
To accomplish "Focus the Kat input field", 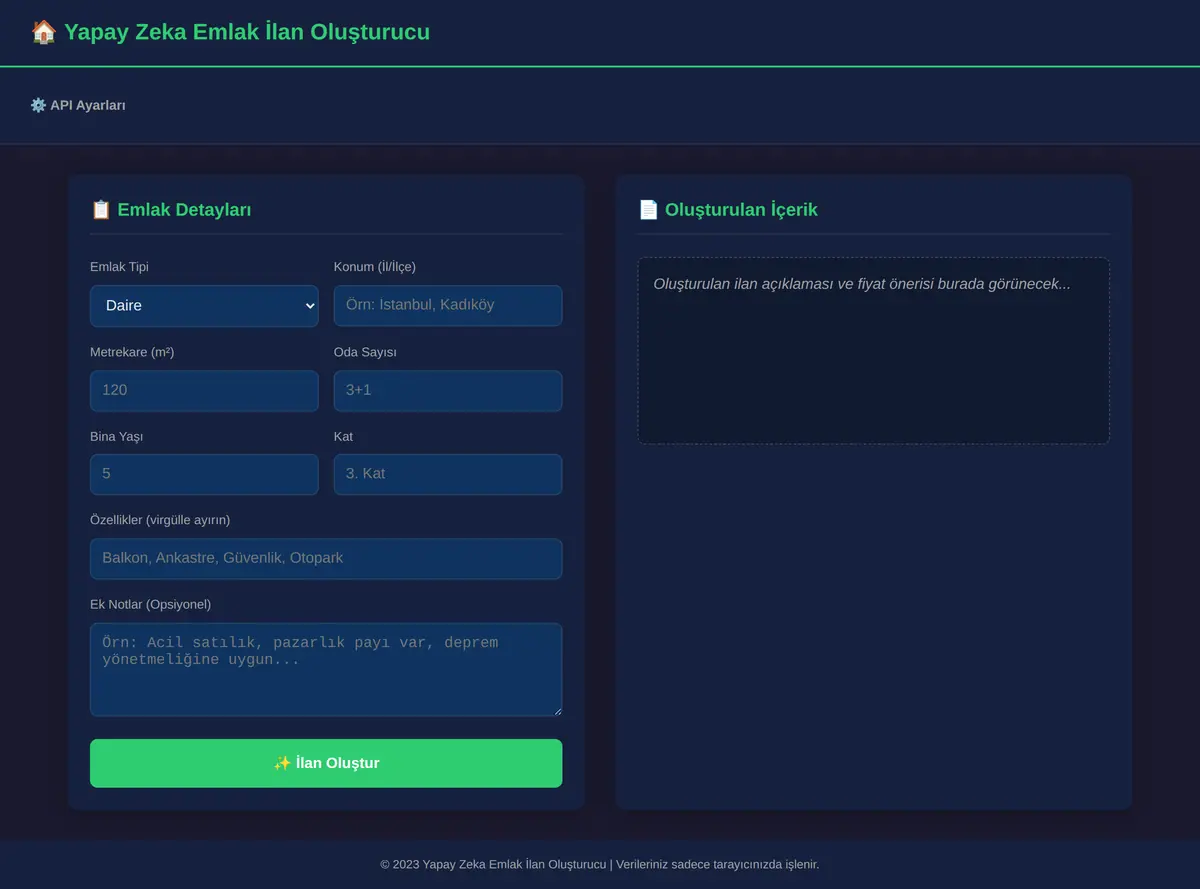I will click(448, 474).
